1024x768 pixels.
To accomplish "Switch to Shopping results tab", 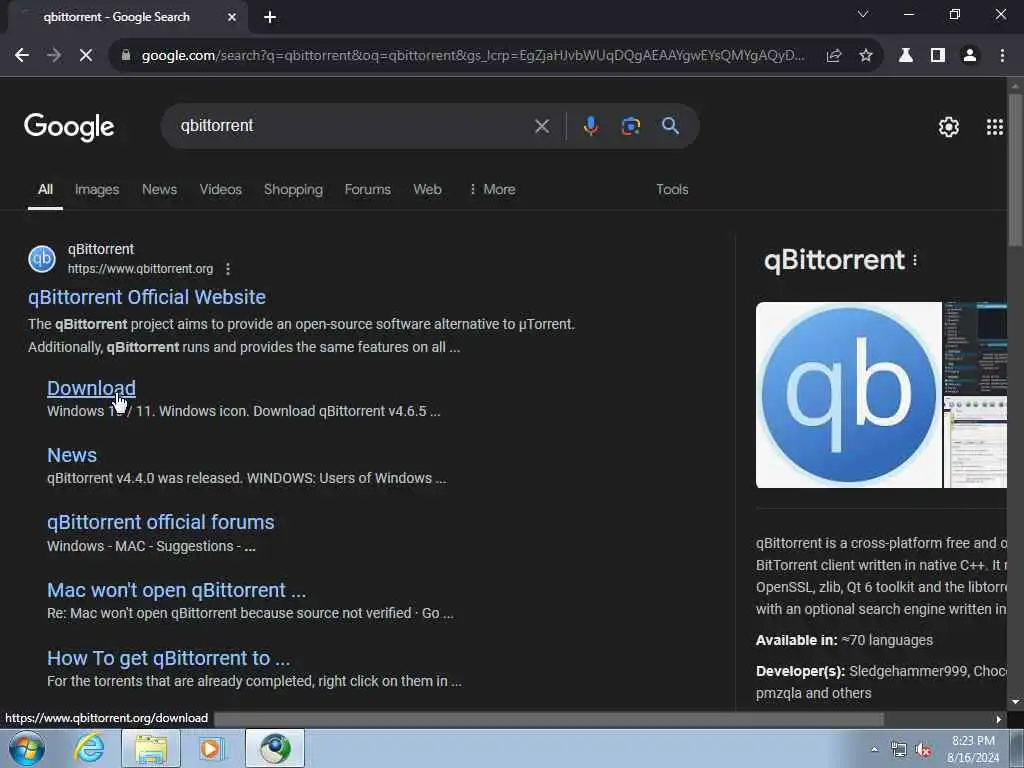I will tap(293, 189).
